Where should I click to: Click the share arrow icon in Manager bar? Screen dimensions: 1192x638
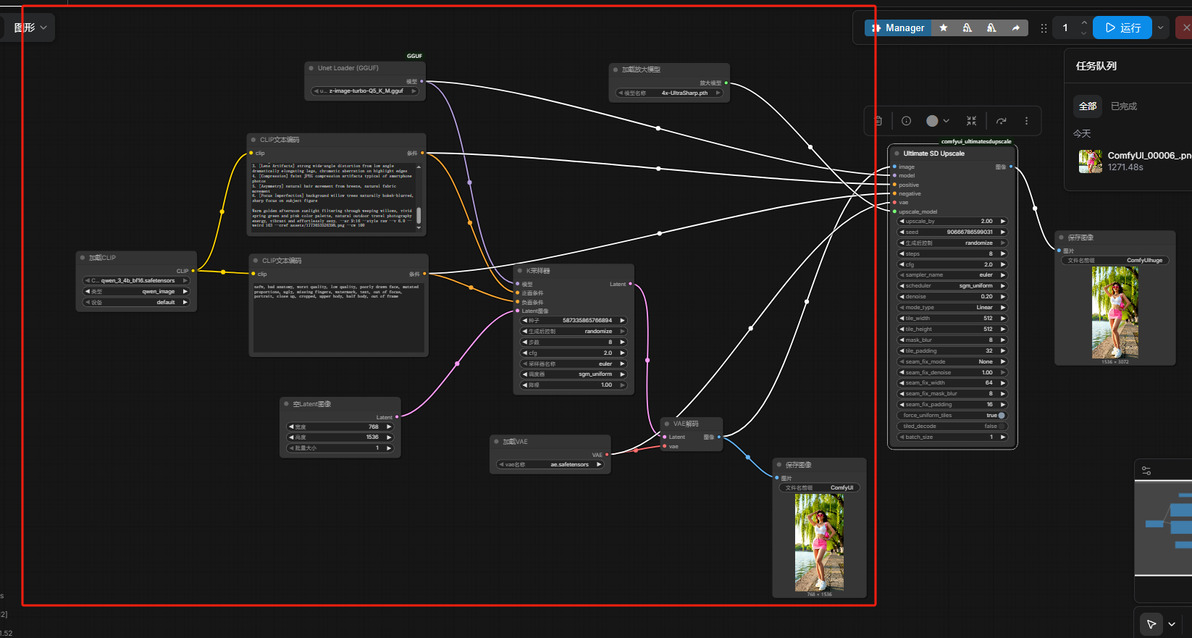[x=1016, y=27]
